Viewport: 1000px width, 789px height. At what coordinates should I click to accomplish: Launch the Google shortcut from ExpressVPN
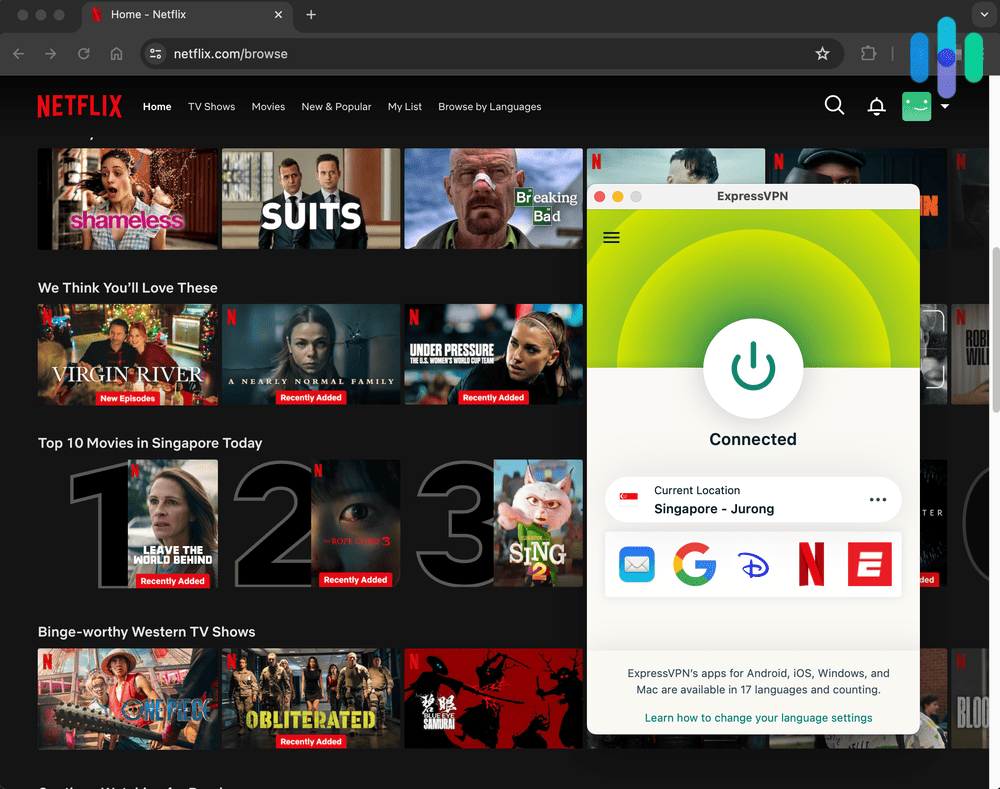click(694, 564)
